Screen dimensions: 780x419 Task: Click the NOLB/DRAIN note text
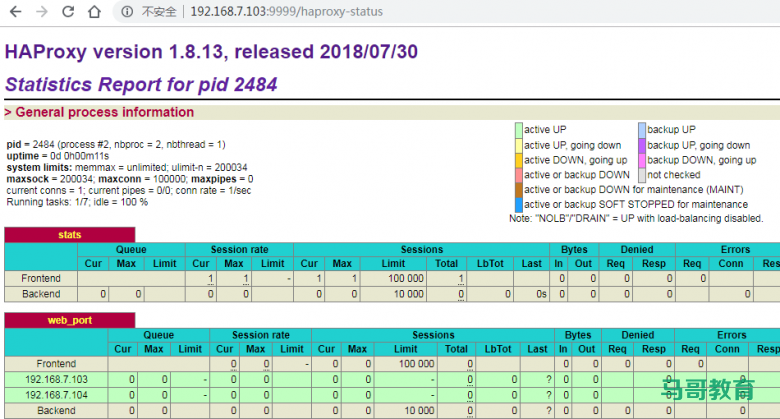[x=636, y=218]
